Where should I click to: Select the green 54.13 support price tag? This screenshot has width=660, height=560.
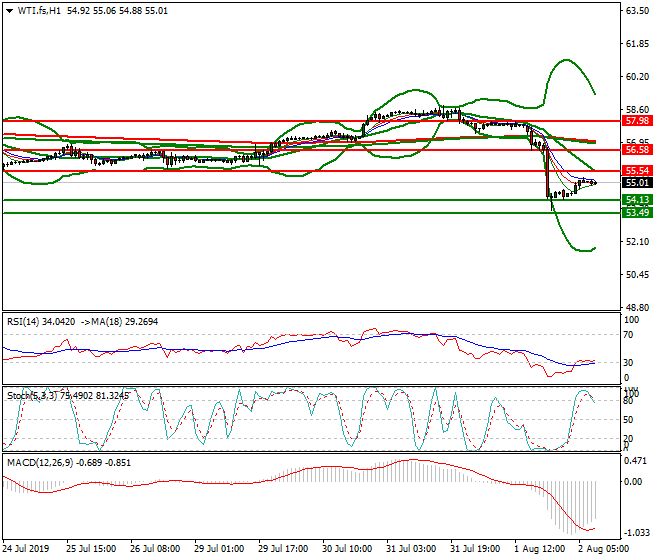point(637,200)
